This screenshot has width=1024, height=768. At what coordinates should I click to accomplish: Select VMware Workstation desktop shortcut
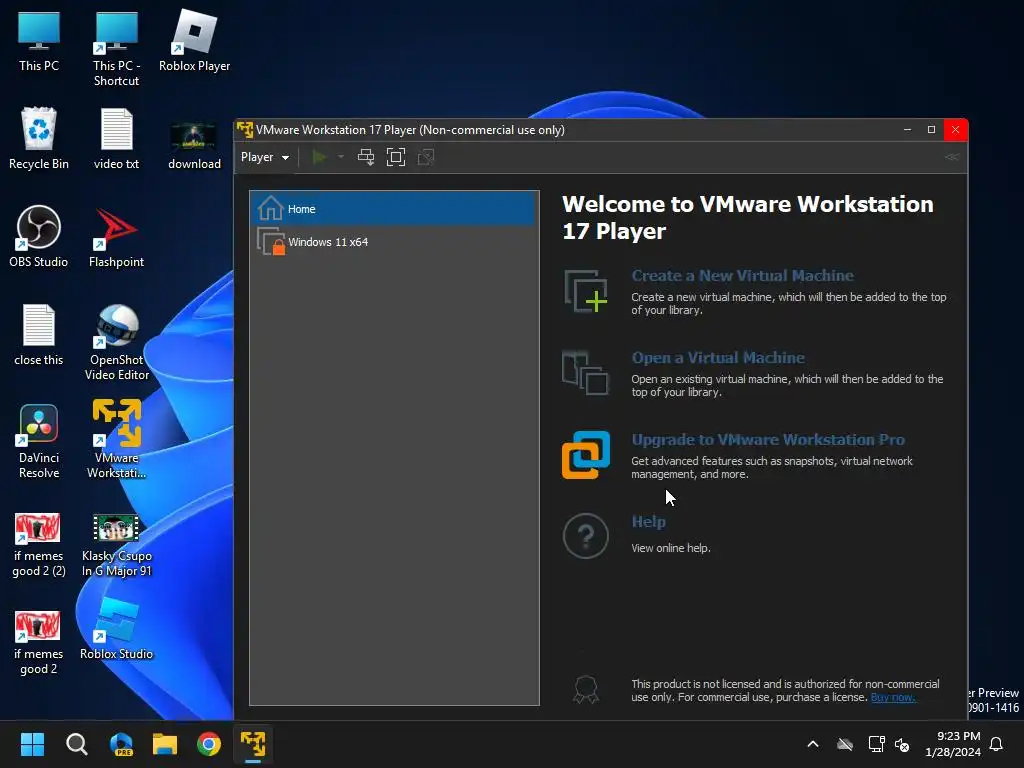(116, 440)
